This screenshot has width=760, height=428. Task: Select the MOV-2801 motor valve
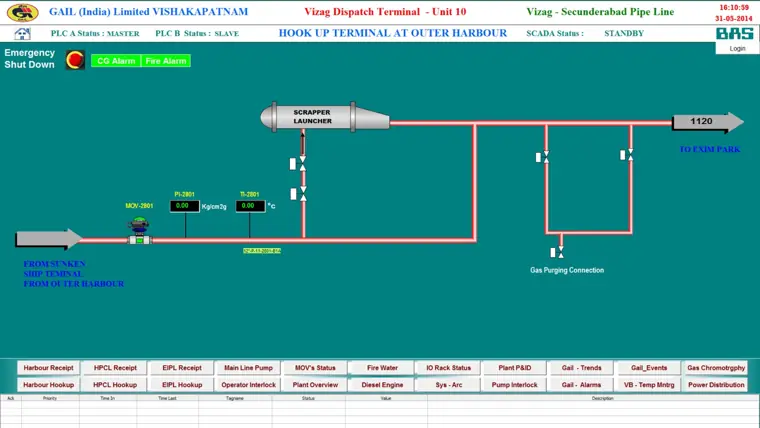pyautogui.click(x=140, y=232)
